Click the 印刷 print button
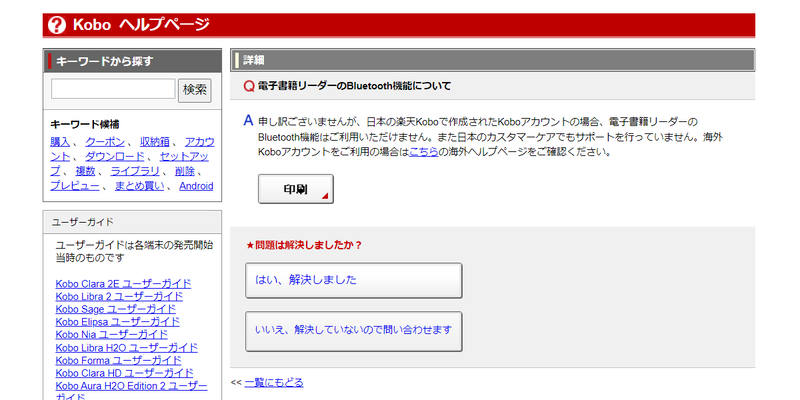The image size is (800, 400). click(296, 189)
